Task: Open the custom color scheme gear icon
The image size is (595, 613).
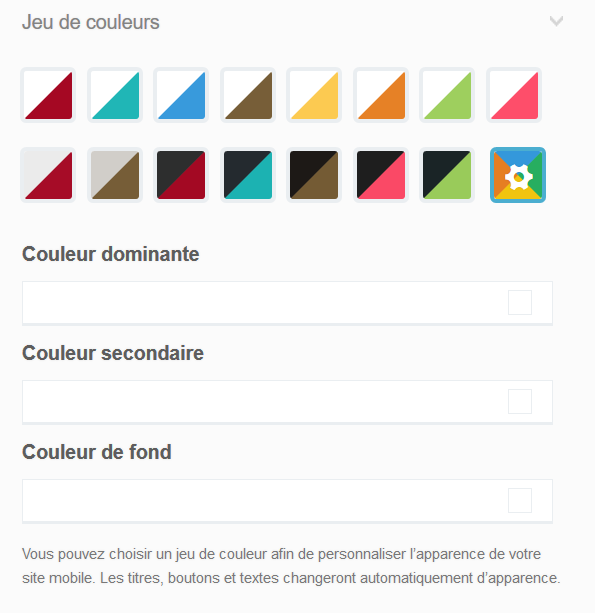Action: click(x=518, y=175)
